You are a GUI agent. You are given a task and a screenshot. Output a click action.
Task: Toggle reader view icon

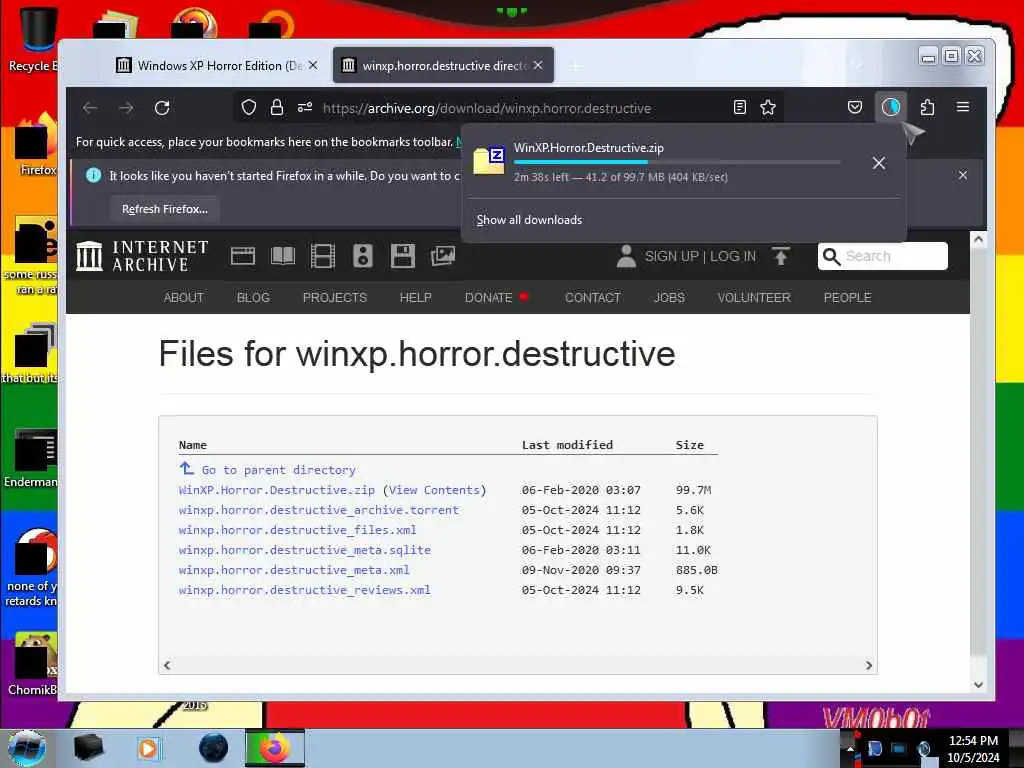[x=739, y=107]
